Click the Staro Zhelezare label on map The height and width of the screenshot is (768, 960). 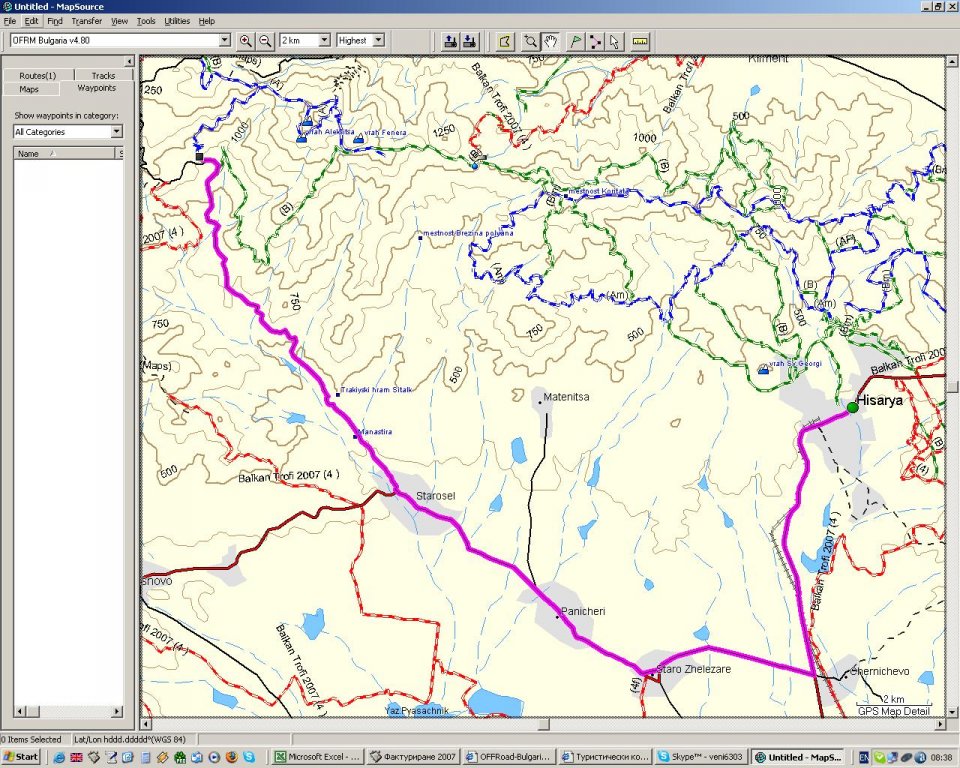click(694, 669)
